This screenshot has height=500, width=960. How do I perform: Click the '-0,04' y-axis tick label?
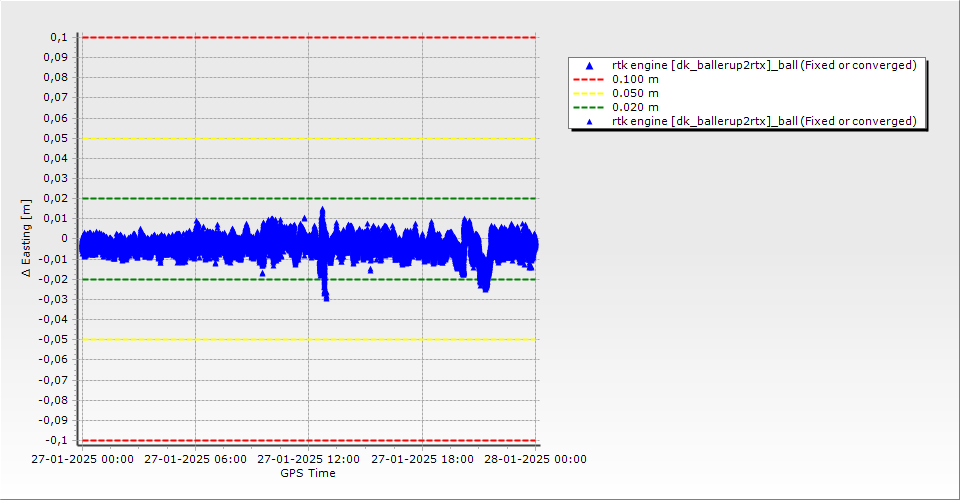pyautogui.click(x=53, y=319)
